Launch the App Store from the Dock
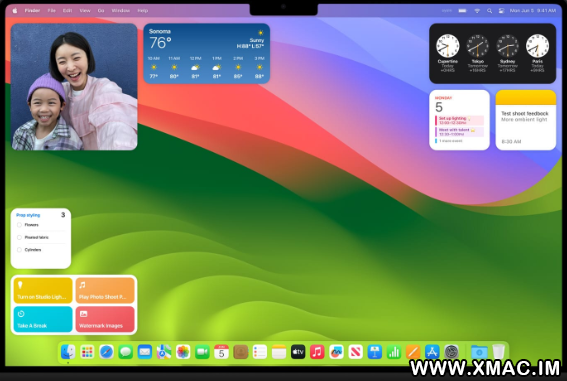This screenshot has height=381, width=567. pyautogui.click(x=432, y=352)
